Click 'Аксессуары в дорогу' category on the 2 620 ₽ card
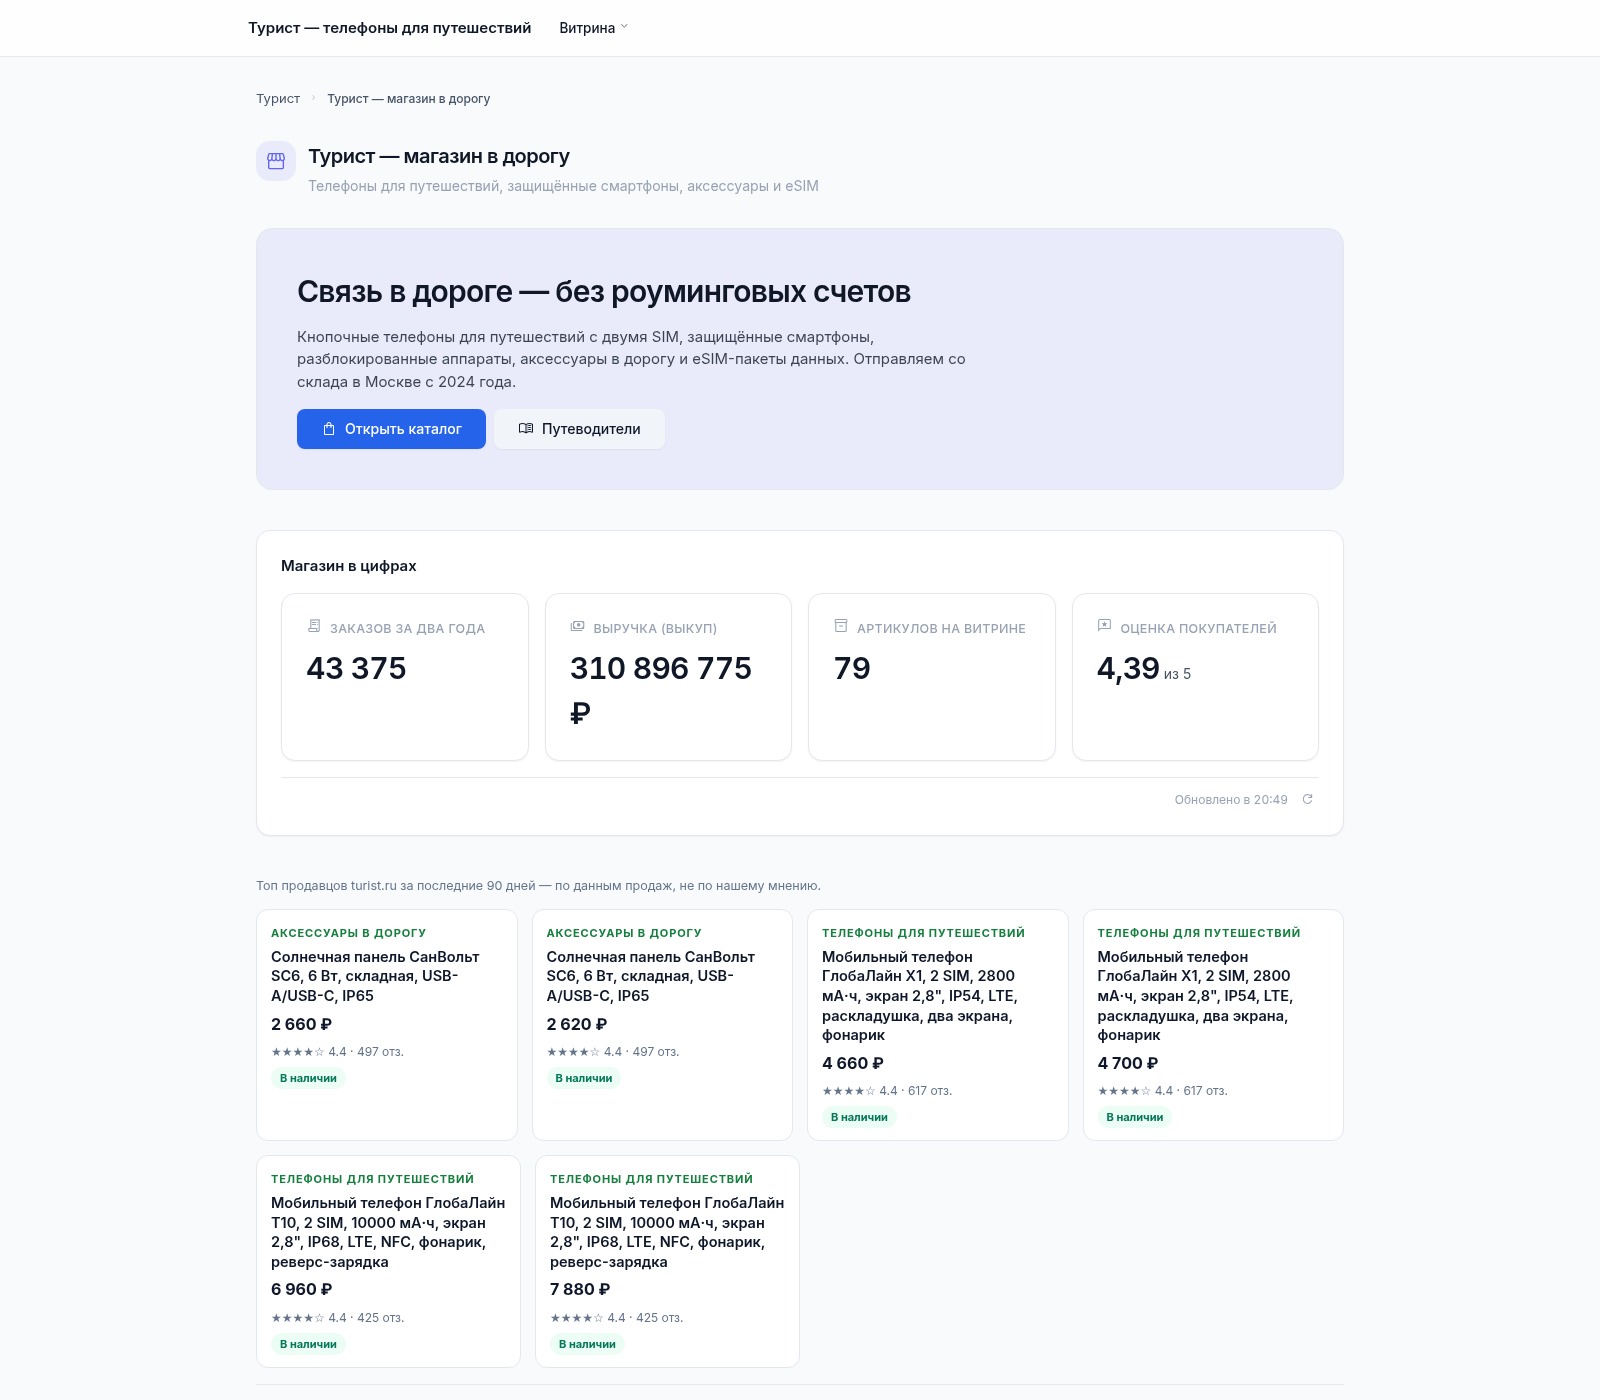 point(624,933)
